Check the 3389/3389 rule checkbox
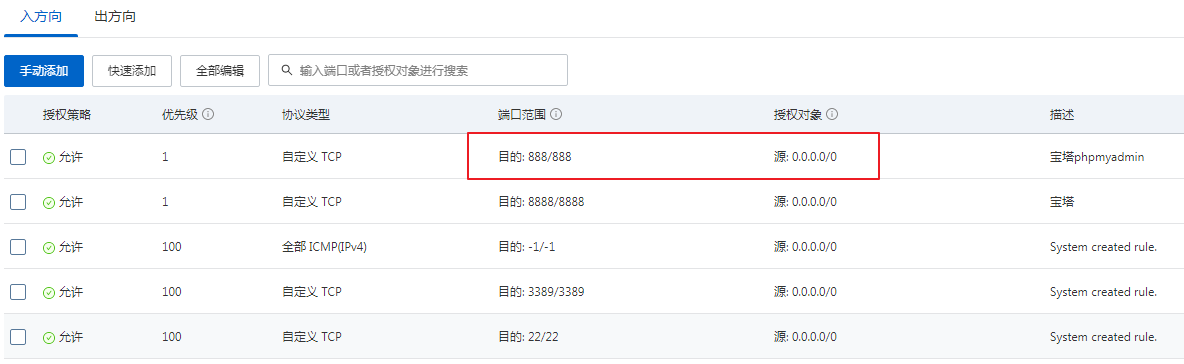Viewport: 1184px width, 364px height. point(18,292)
